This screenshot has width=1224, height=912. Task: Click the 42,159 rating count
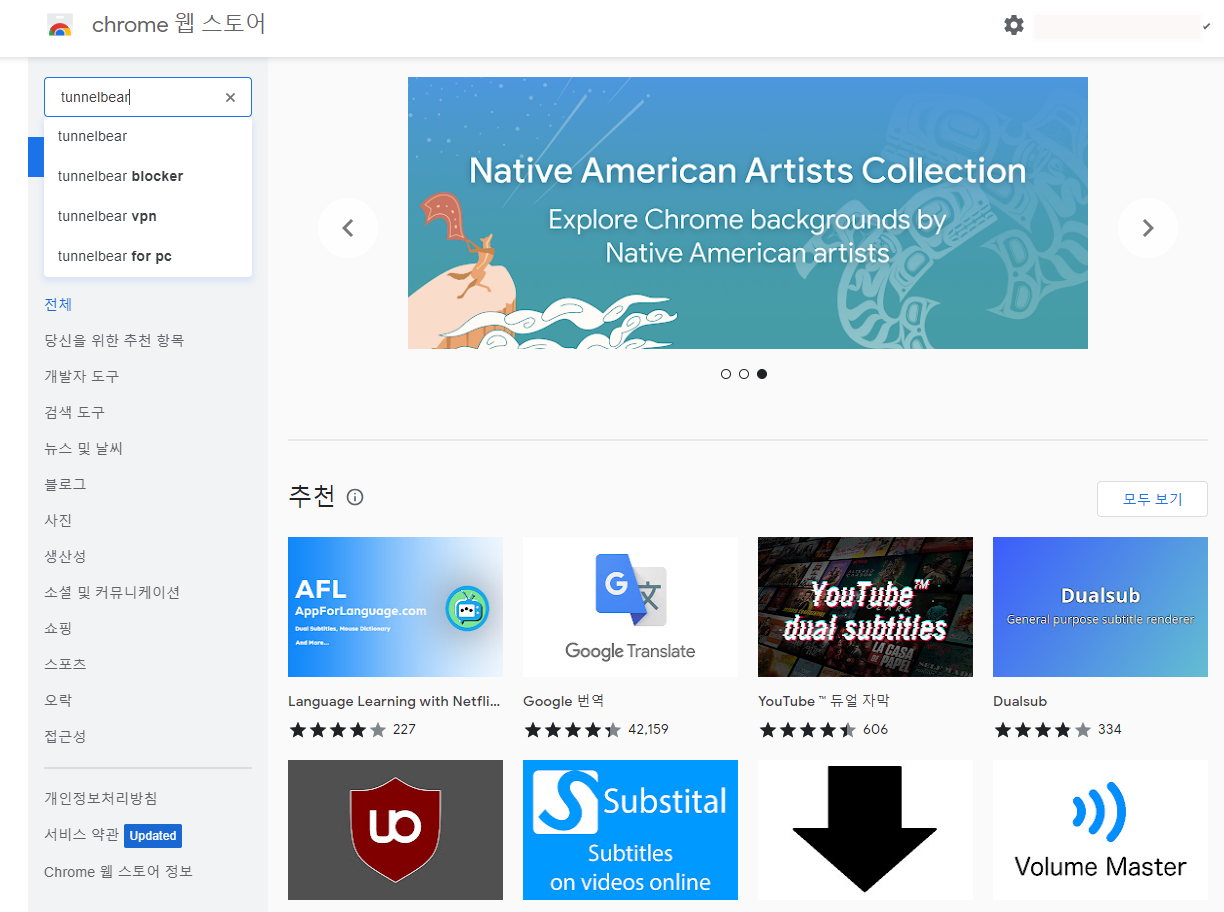click(x=648, y=729)
